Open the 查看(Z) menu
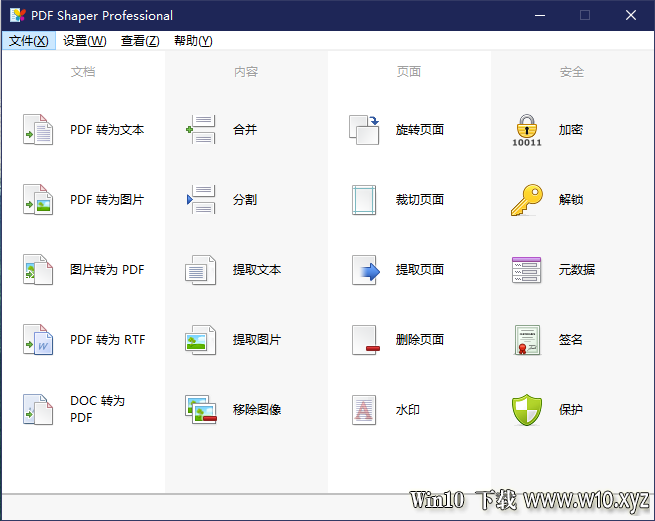Viewport: 655px width, 521px height. [140, 41]
